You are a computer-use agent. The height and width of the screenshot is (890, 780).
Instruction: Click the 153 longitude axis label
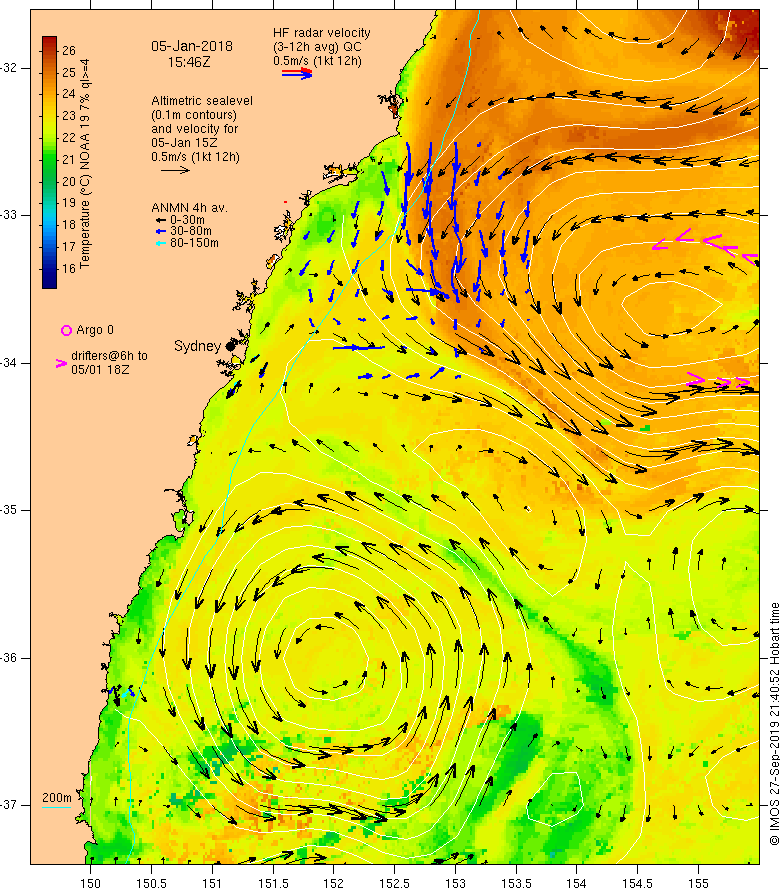coord(455,883)
